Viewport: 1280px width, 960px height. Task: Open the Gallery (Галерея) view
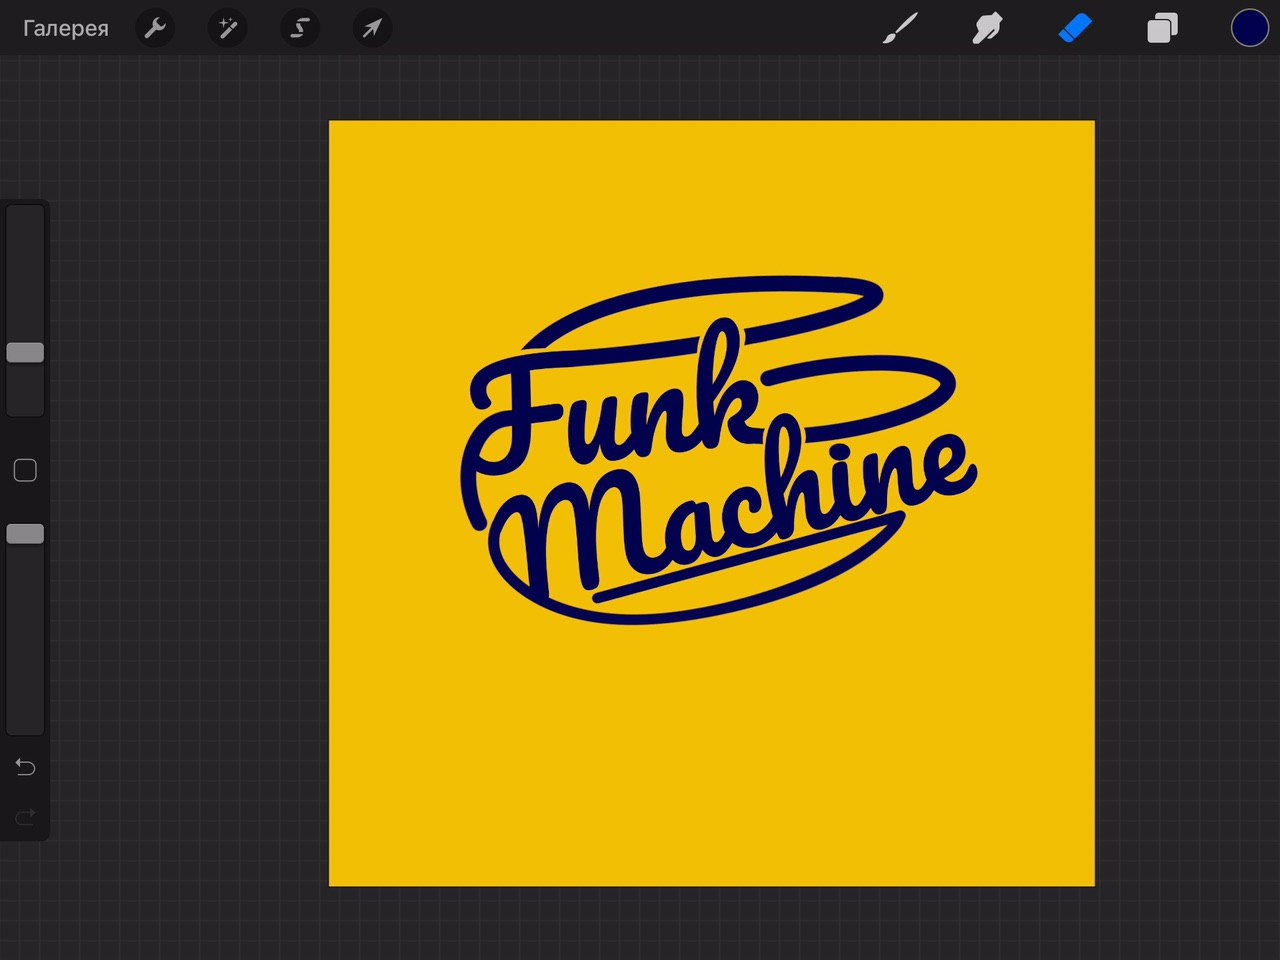(x=66, y=28)
